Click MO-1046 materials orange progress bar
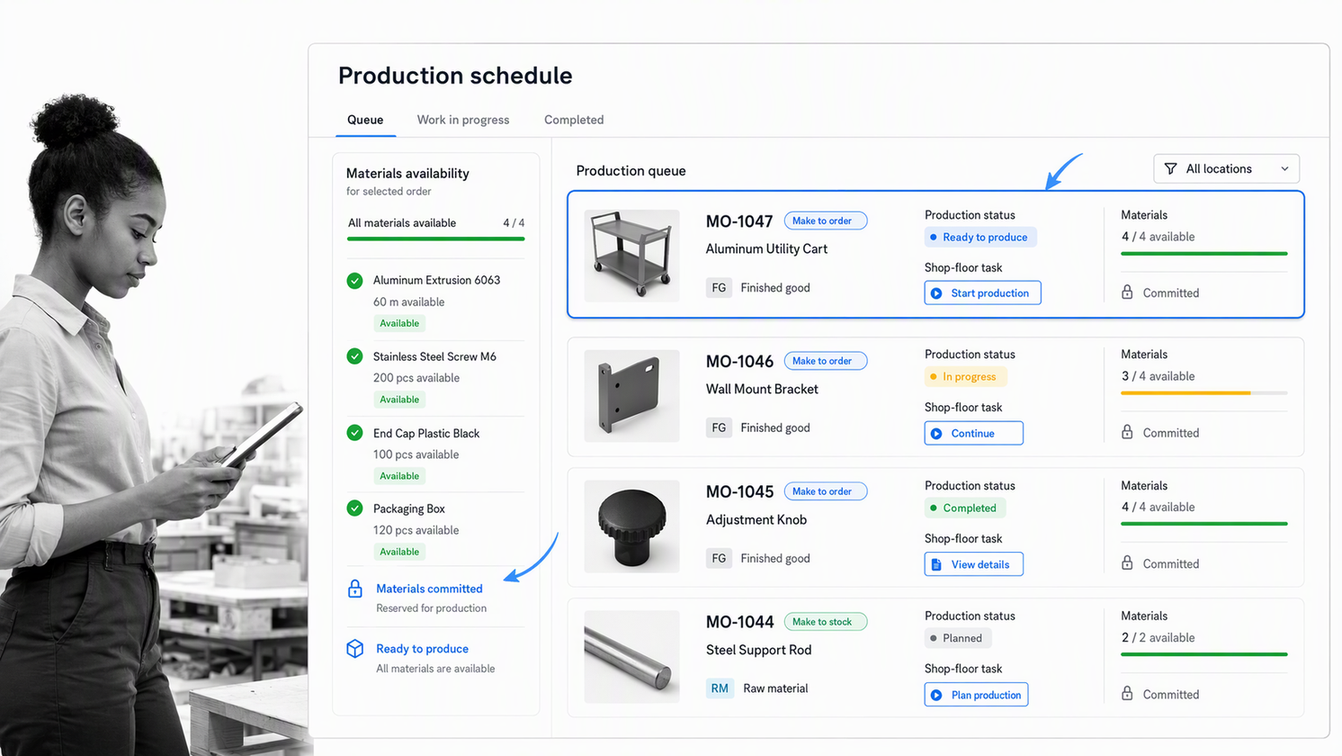This screenshot has width=1342, height=756. (1204, 393)
